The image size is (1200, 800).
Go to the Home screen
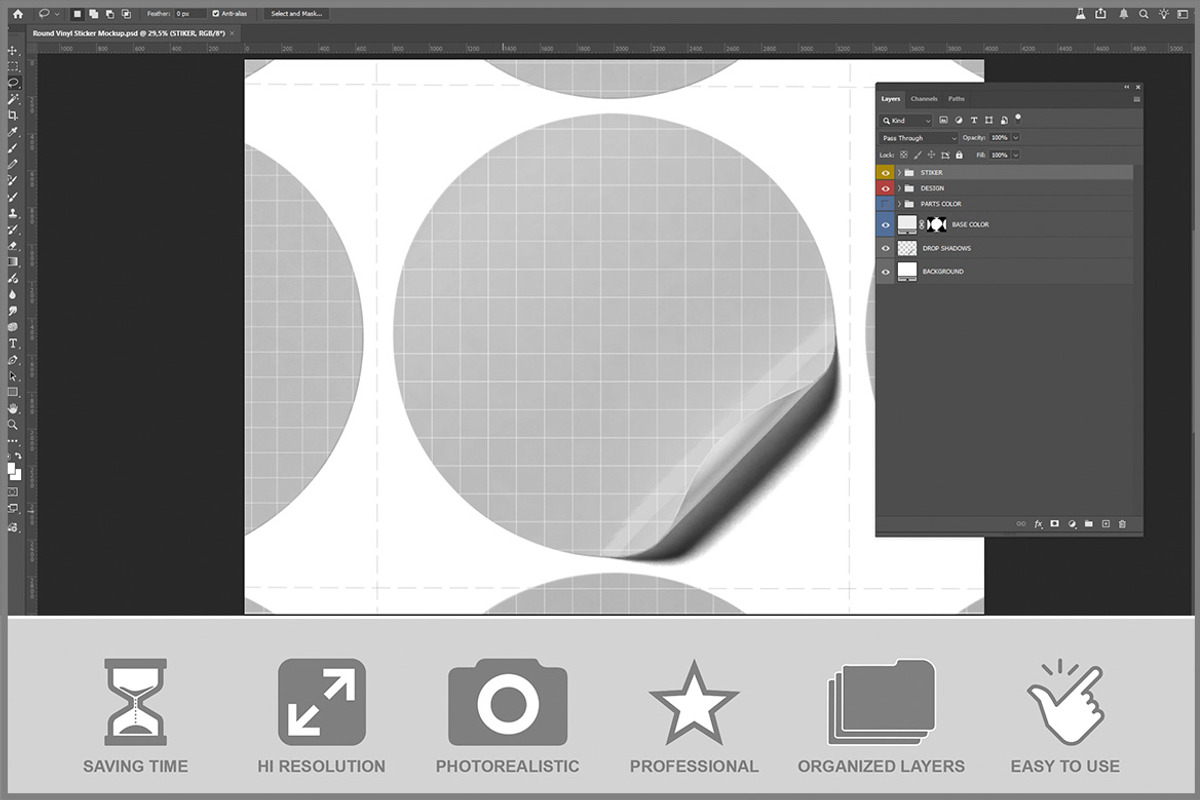click(17, 14)
